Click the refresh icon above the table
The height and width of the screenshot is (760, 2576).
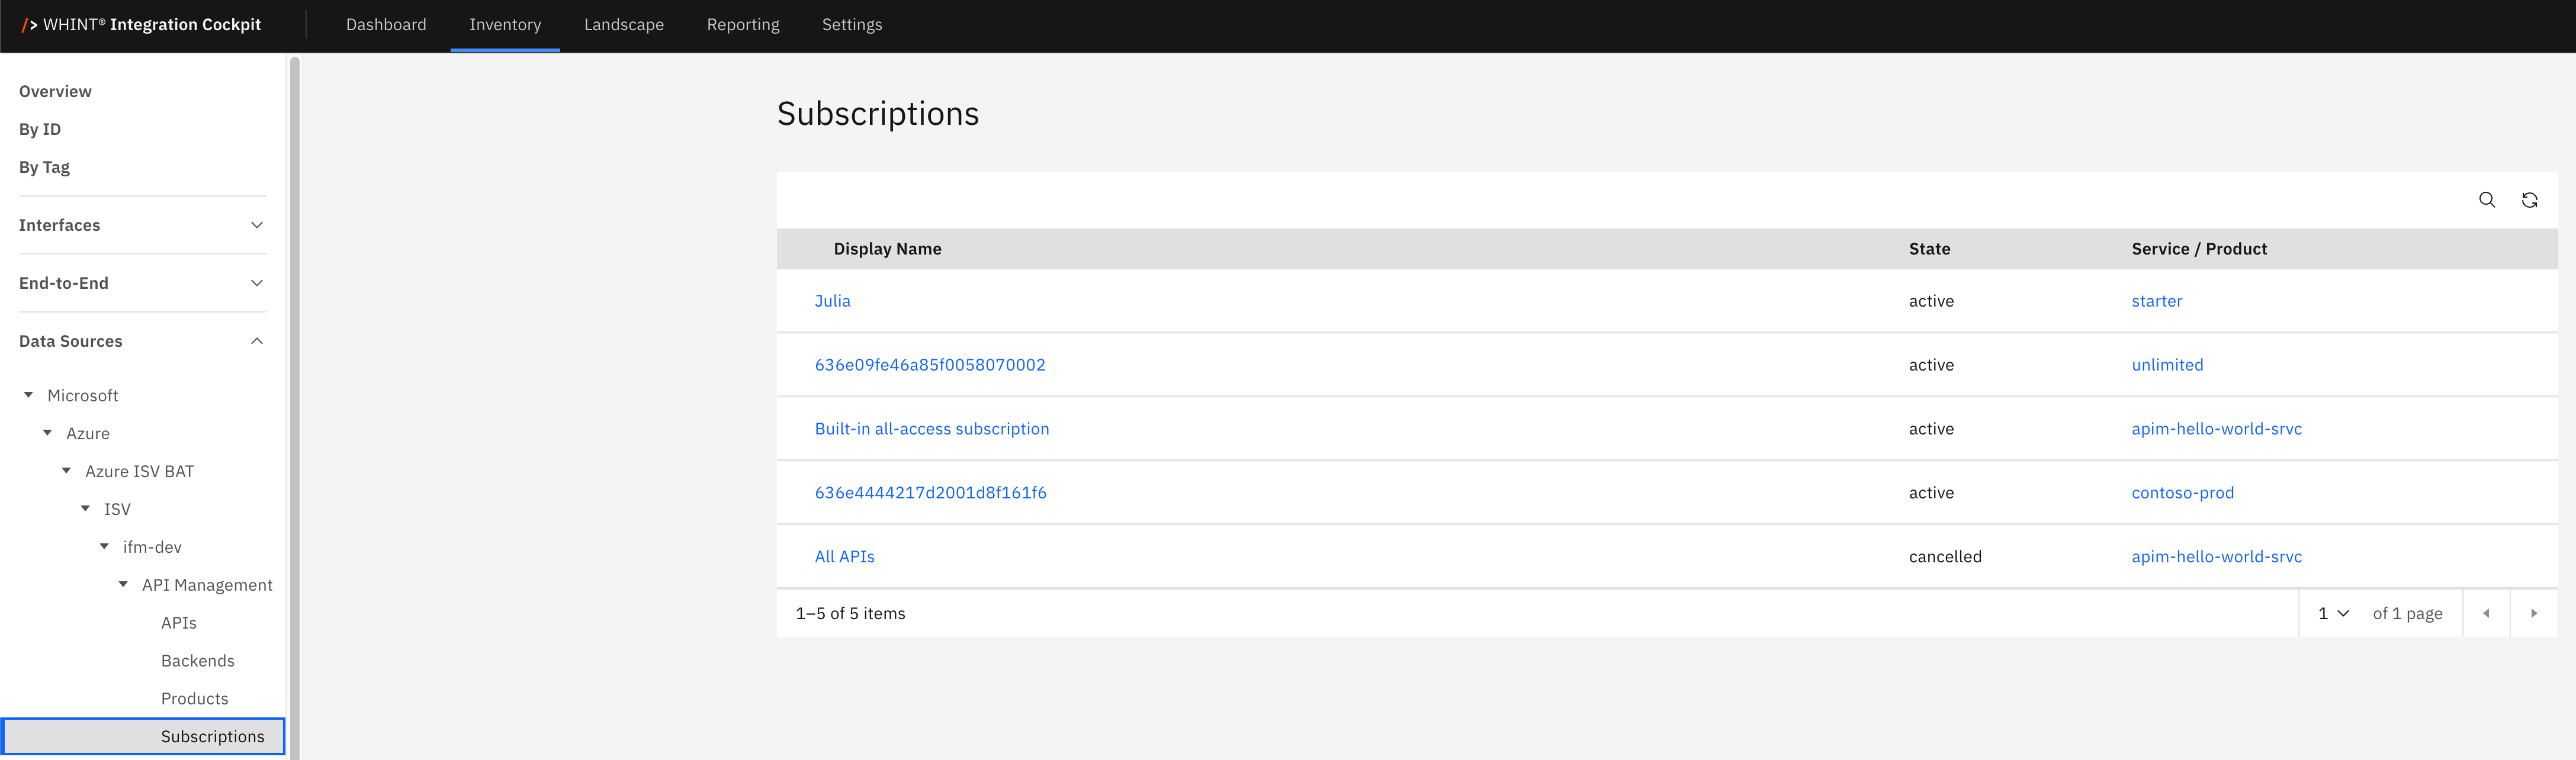(2529, 200)
